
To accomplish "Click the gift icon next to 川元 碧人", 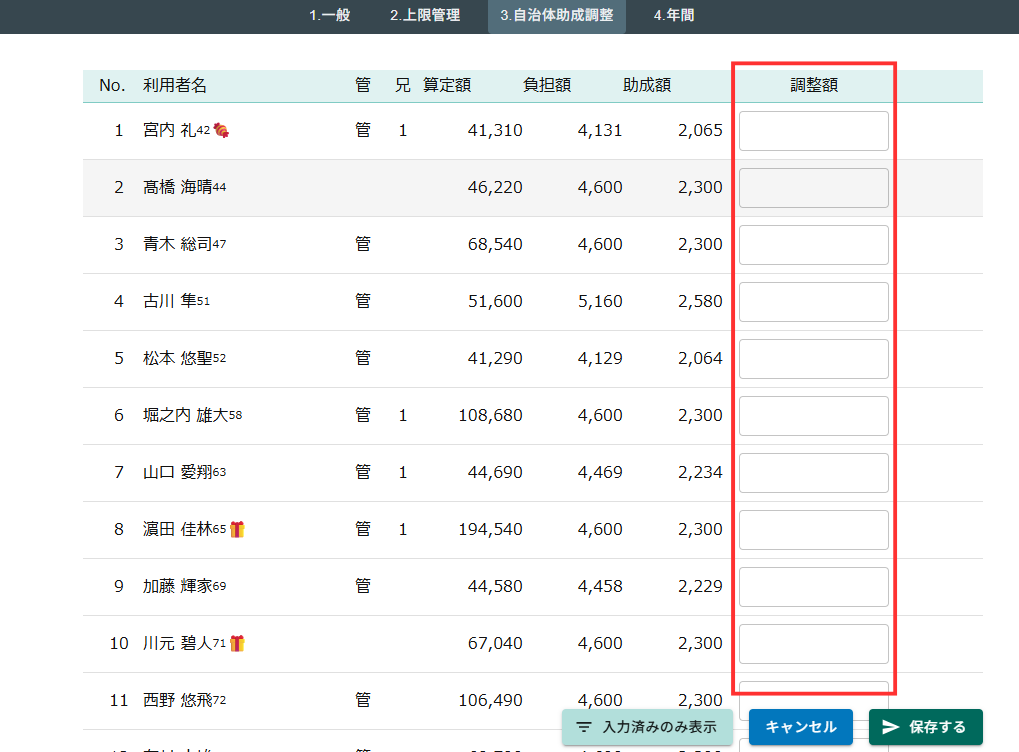I will click(x=237, y=643).
